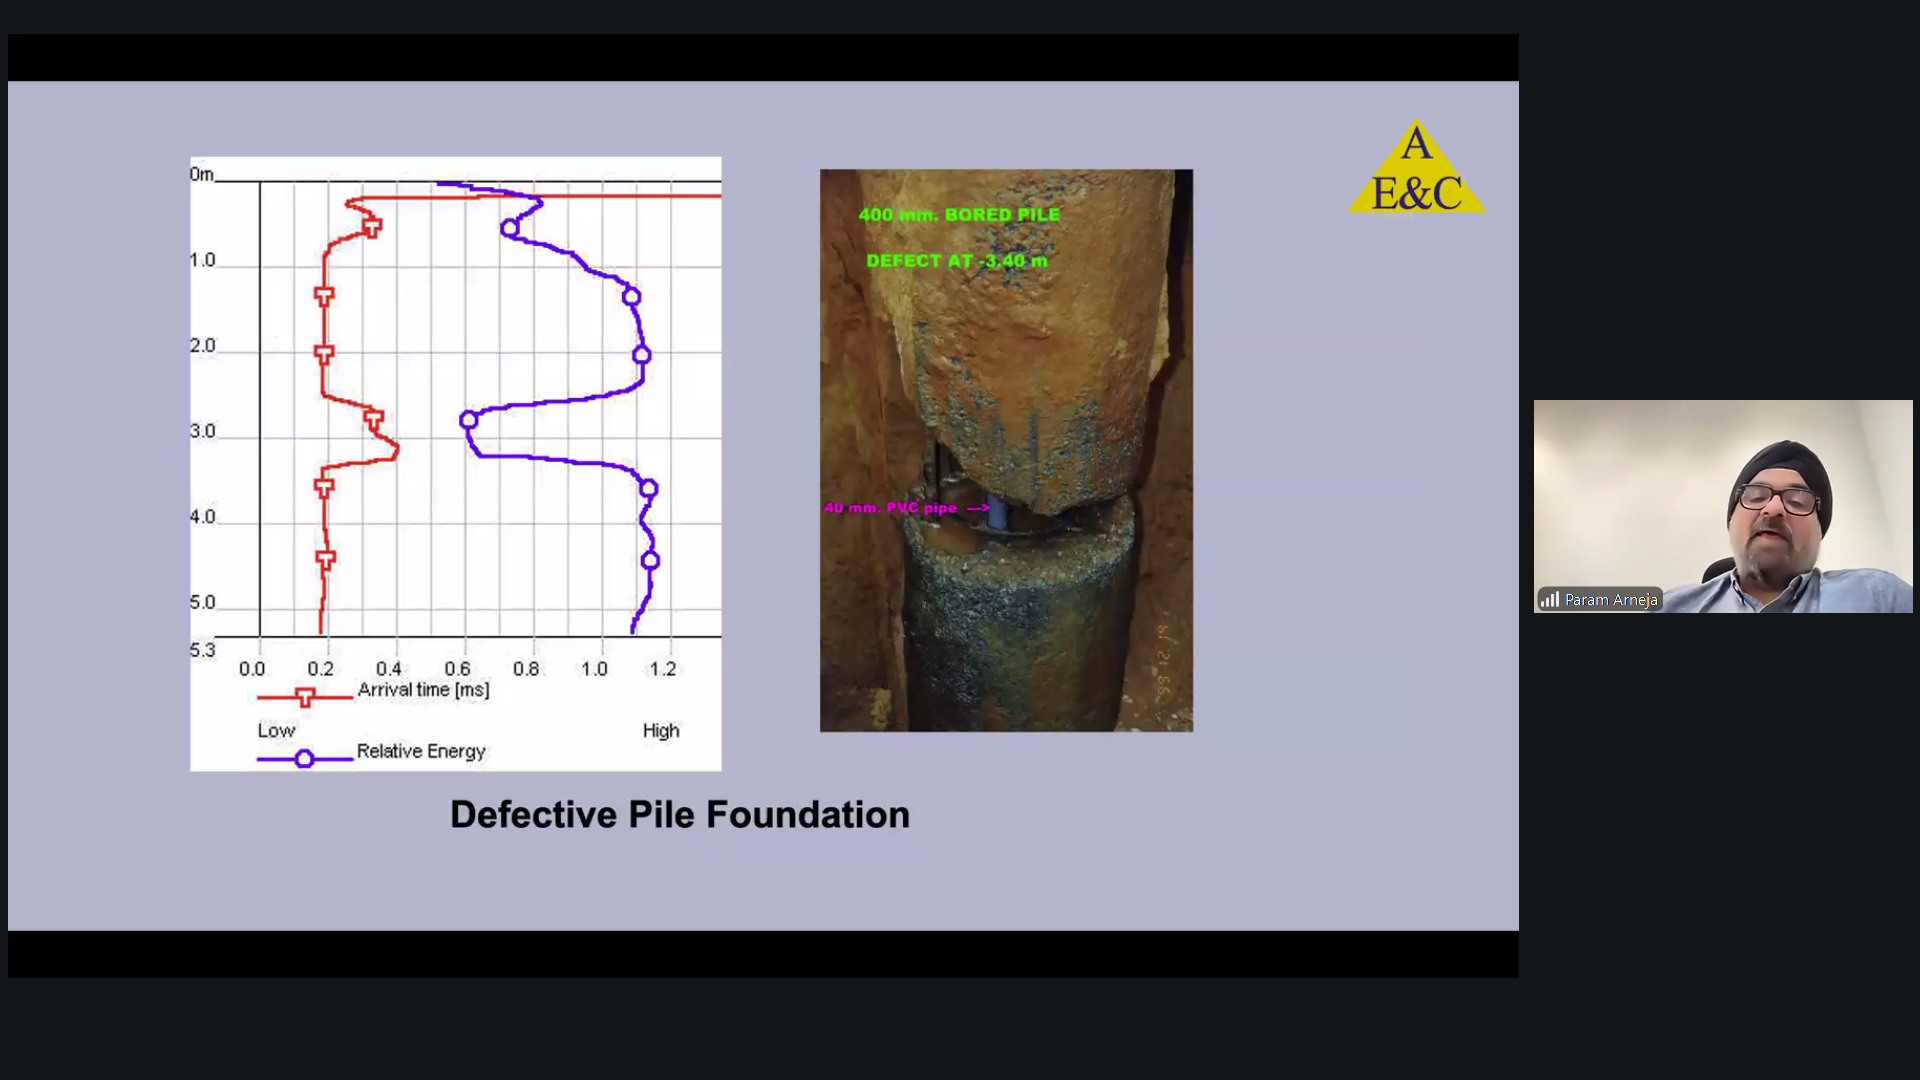The image size is (1920, 1080).
Task: Click the 5.3 depth axis label
Action: 203,651
